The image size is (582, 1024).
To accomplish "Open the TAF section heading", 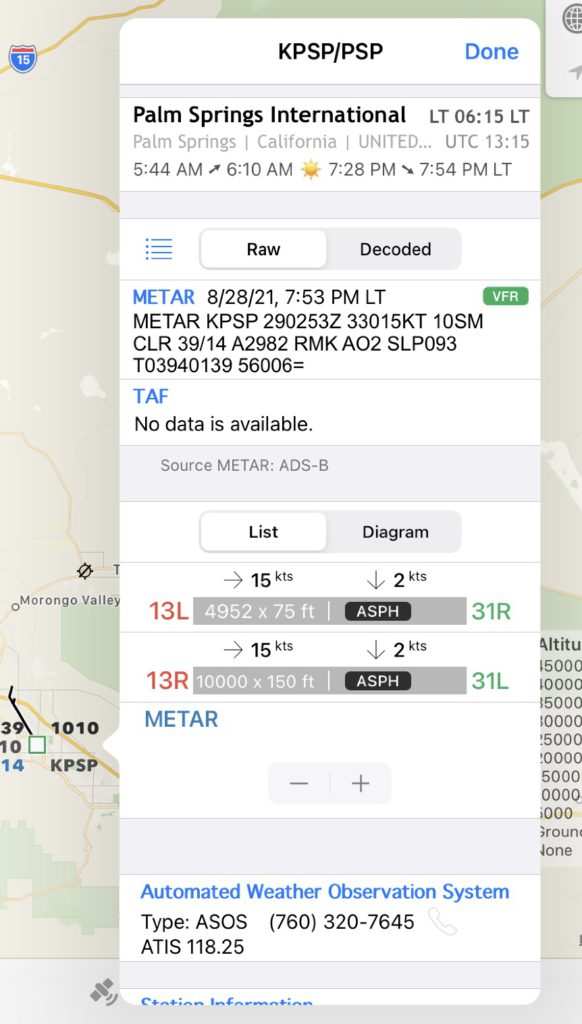I will point(151,396).
